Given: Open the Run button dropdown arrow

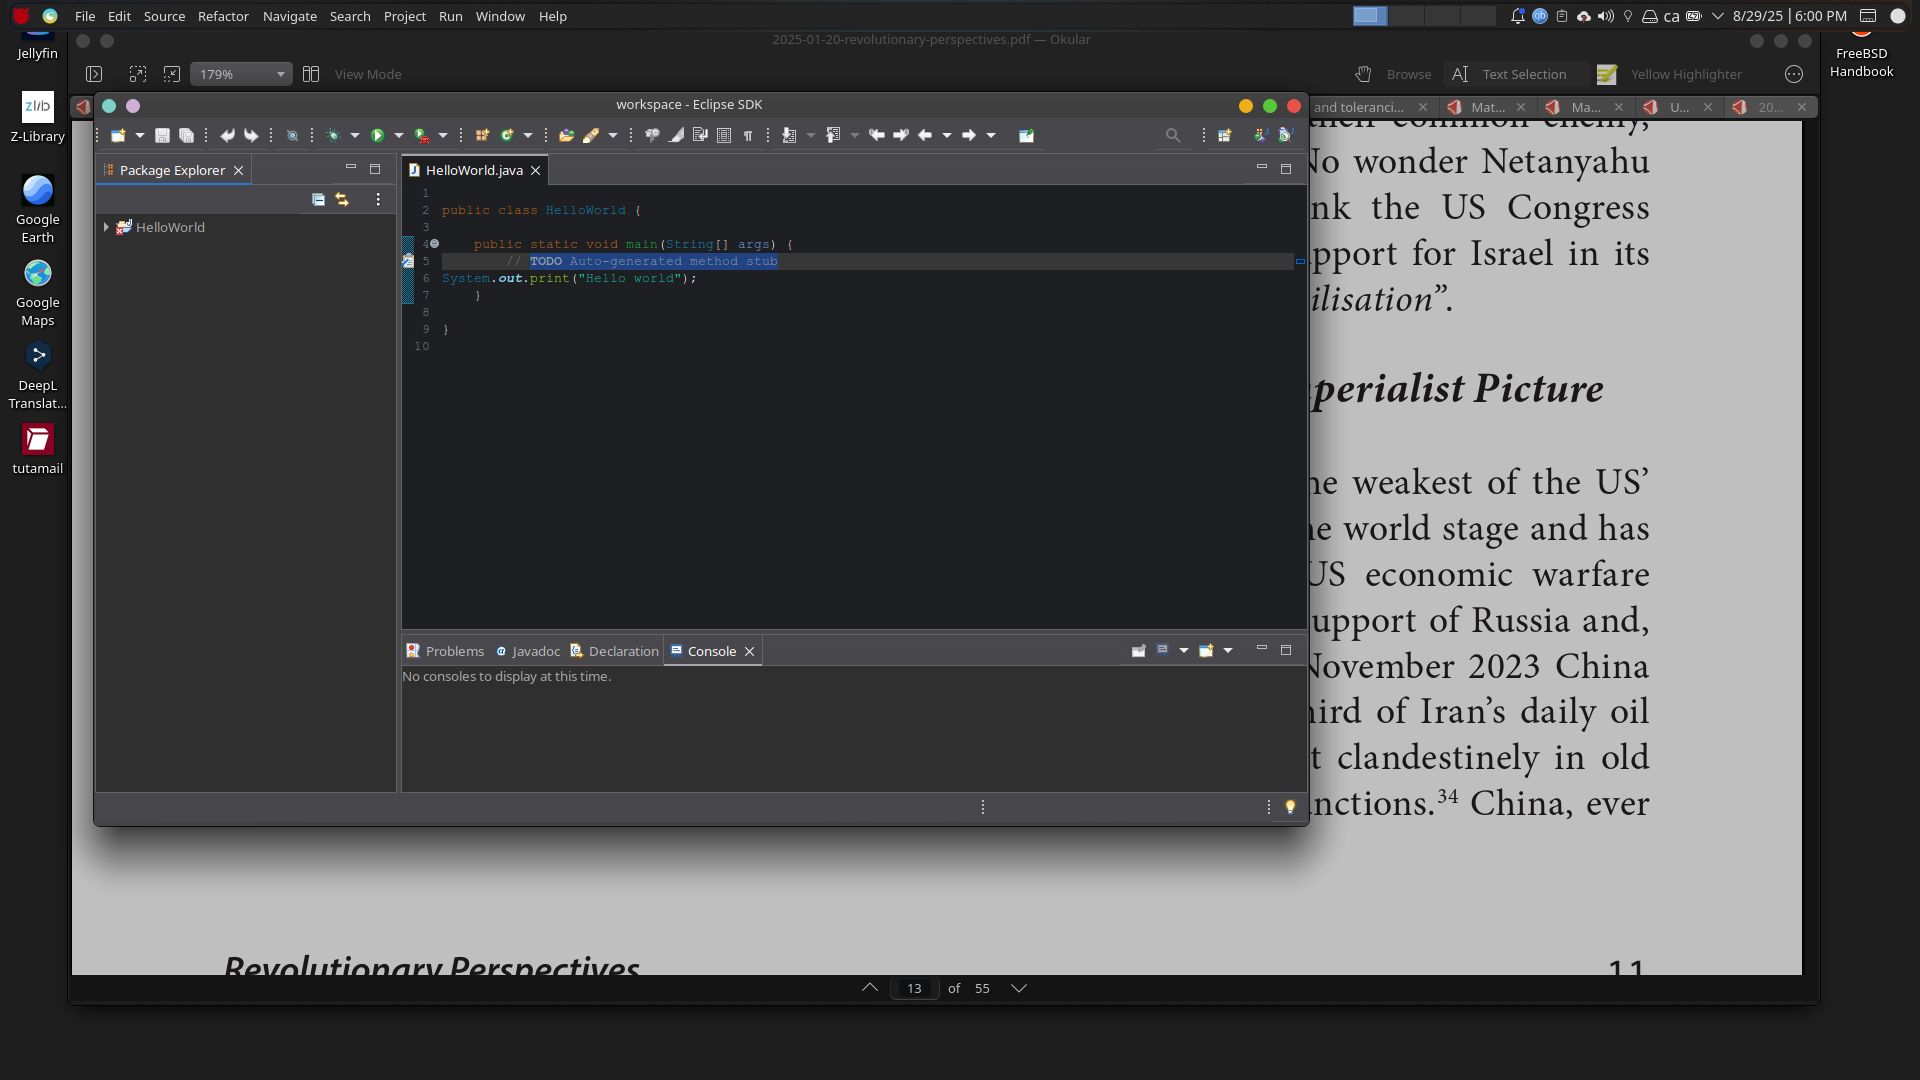Looking at the screenshot, I should tap(398, 136).
